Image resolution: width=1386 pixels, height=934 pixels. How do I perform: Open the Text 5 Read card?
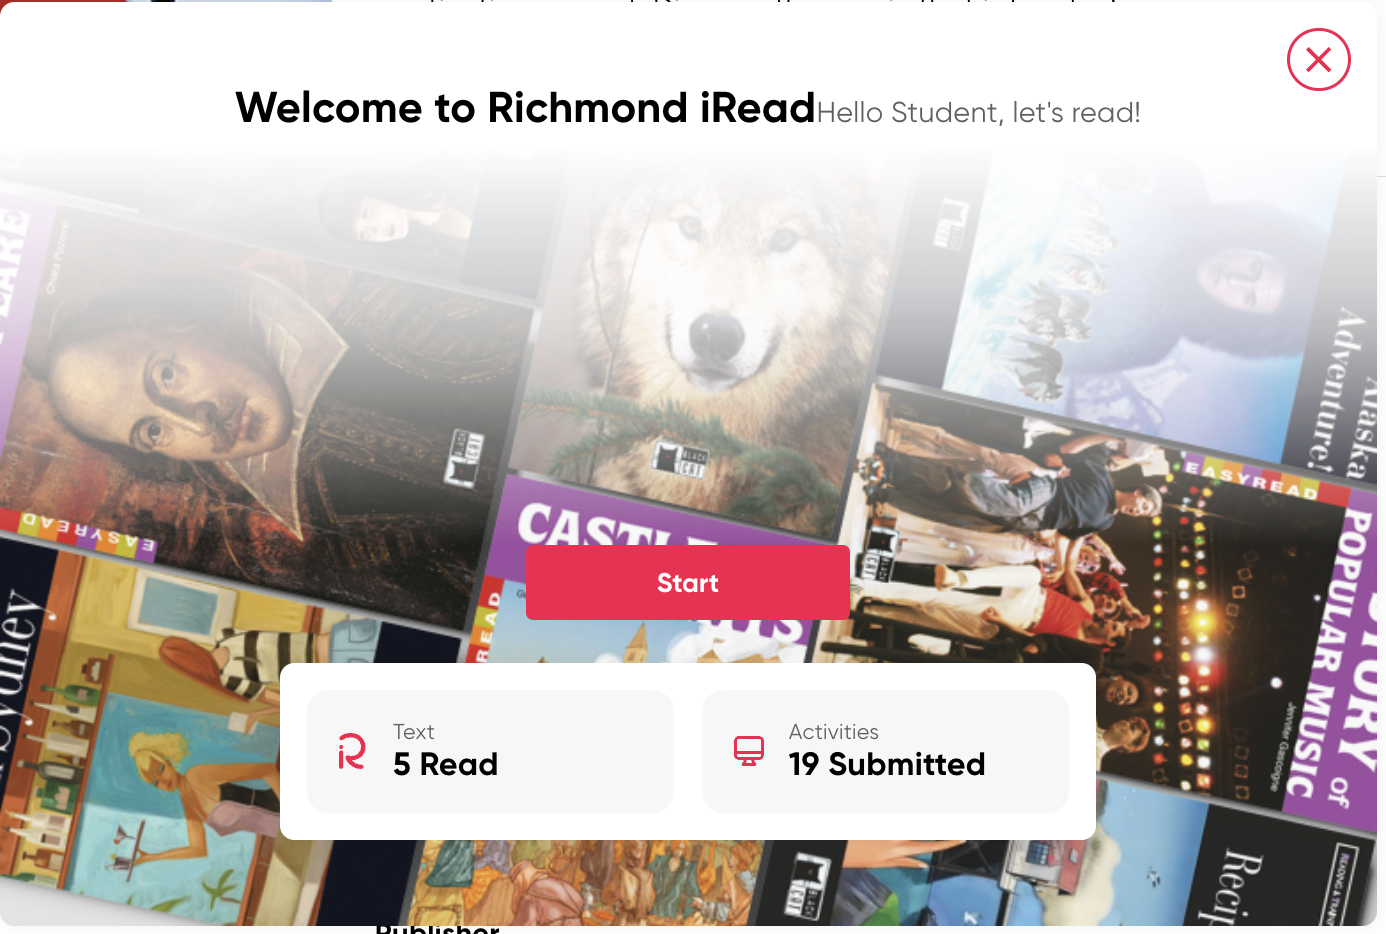[490, 751]
